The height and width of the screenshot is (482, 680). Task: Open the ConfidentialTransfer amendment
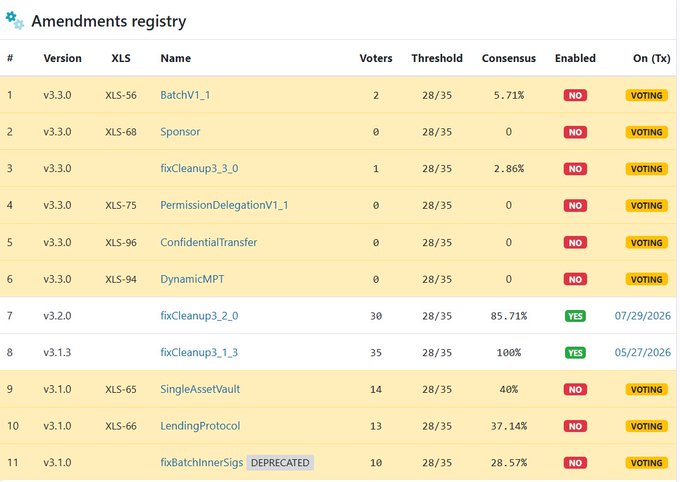(x=209, y=242)
